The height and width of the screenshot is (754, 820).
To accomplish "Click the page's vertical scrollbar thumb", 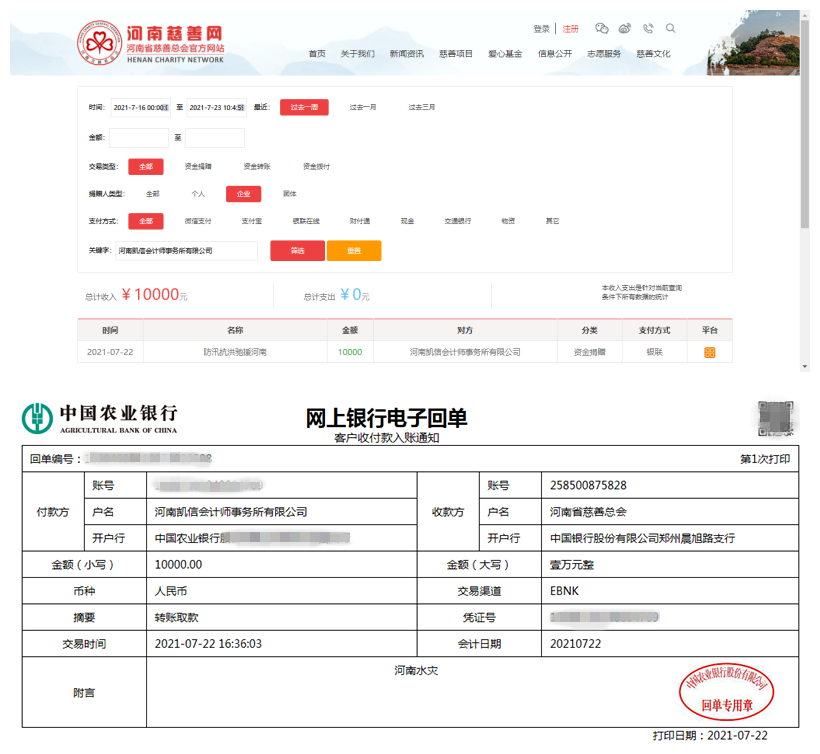I will 805,124.
